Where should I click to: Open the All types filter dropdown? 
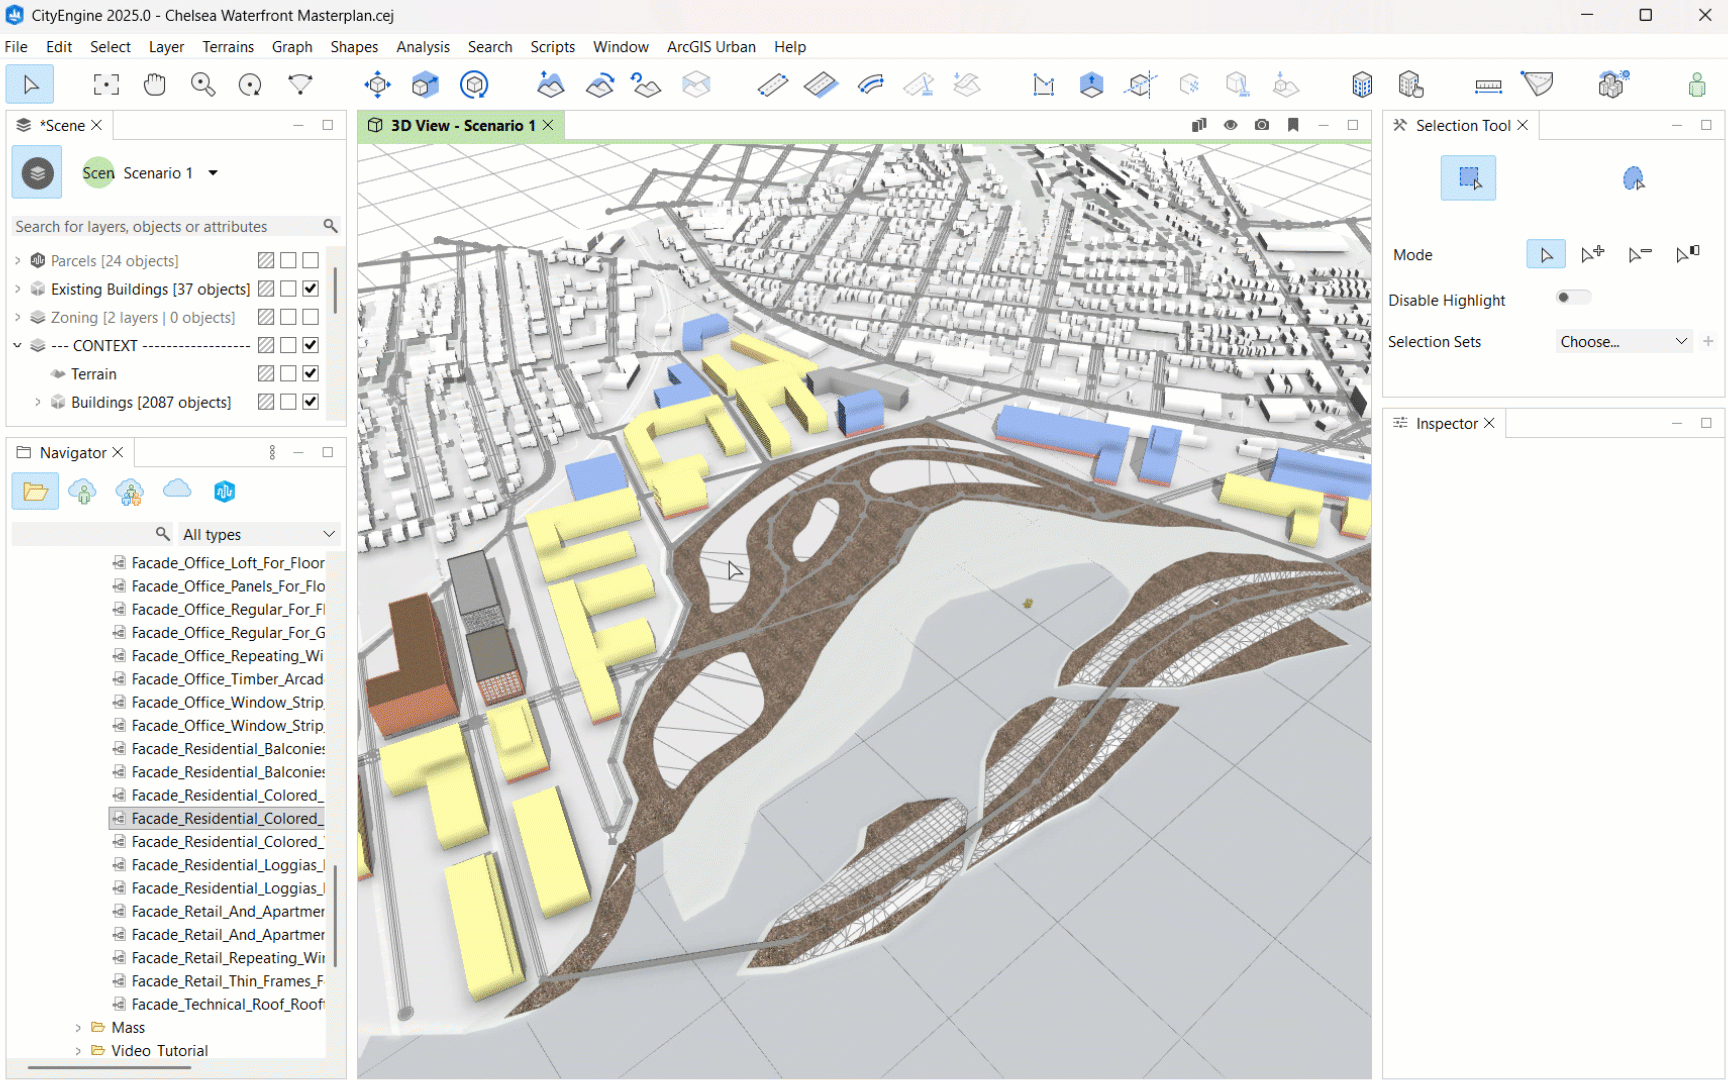[x=258, y=535]
